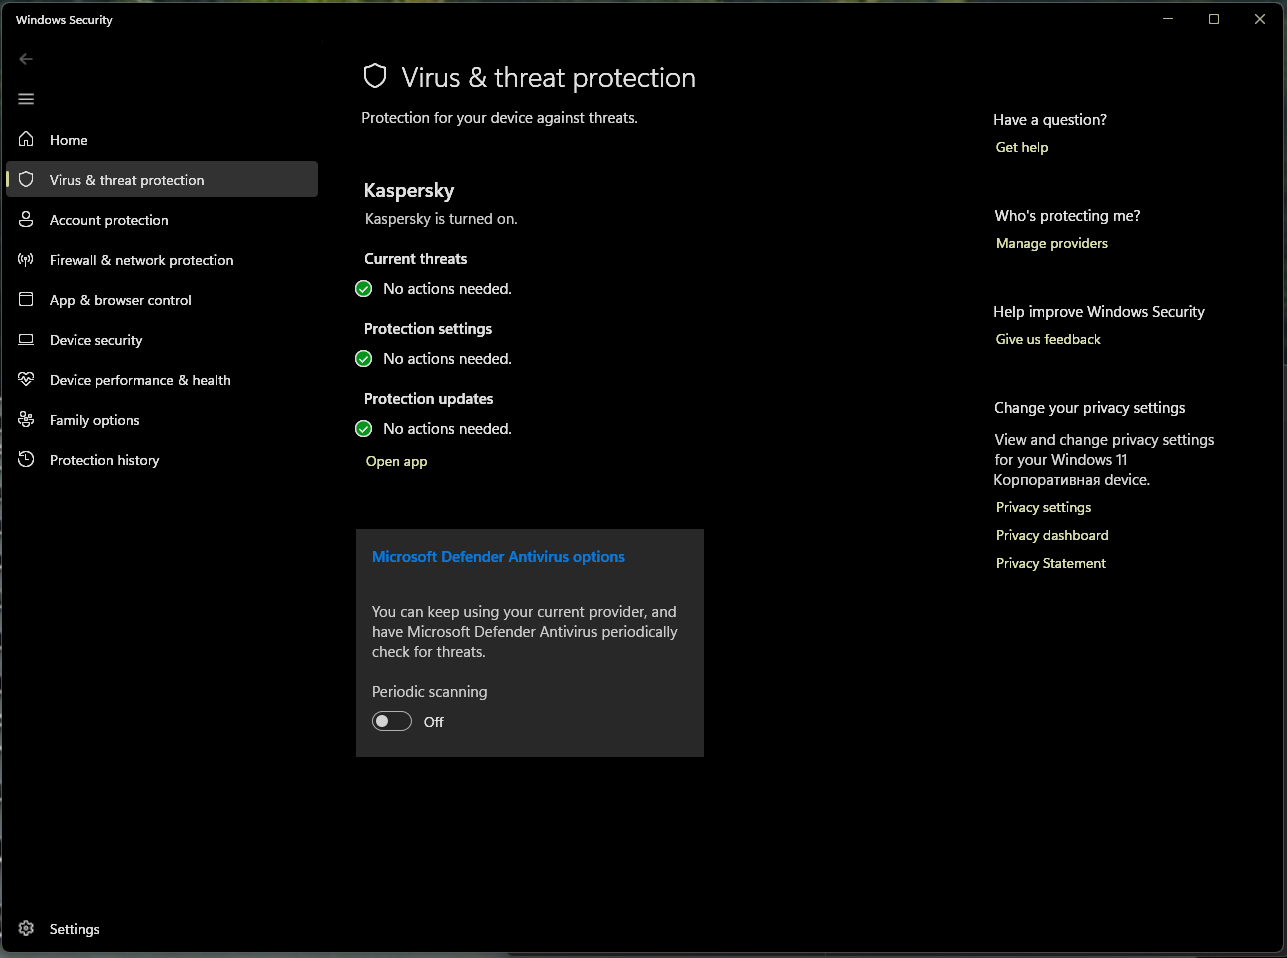Click the Firewall network antenna icon
This screenshot has height=958, width=1287.
click(26, 259)
